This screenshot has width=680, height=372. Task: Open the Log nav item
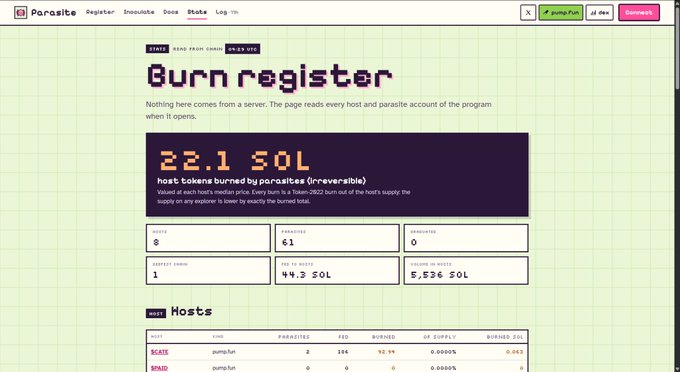[227, 12]
